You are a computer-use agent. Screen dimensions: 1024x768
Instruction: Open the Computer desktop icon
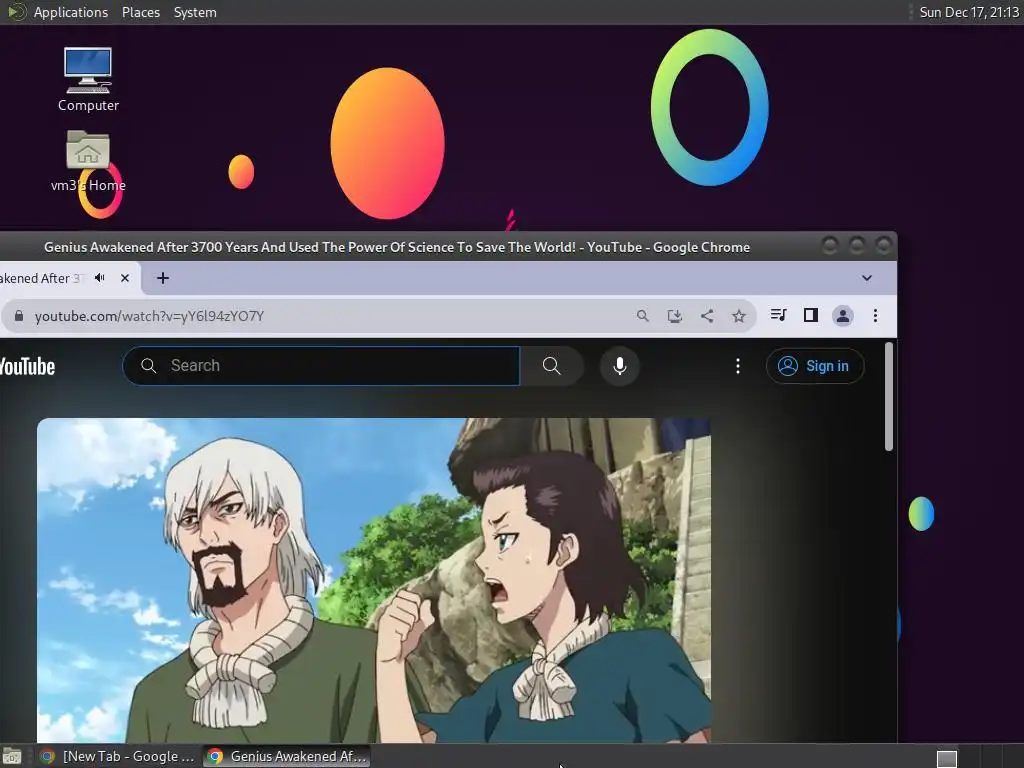click(88, 79)
